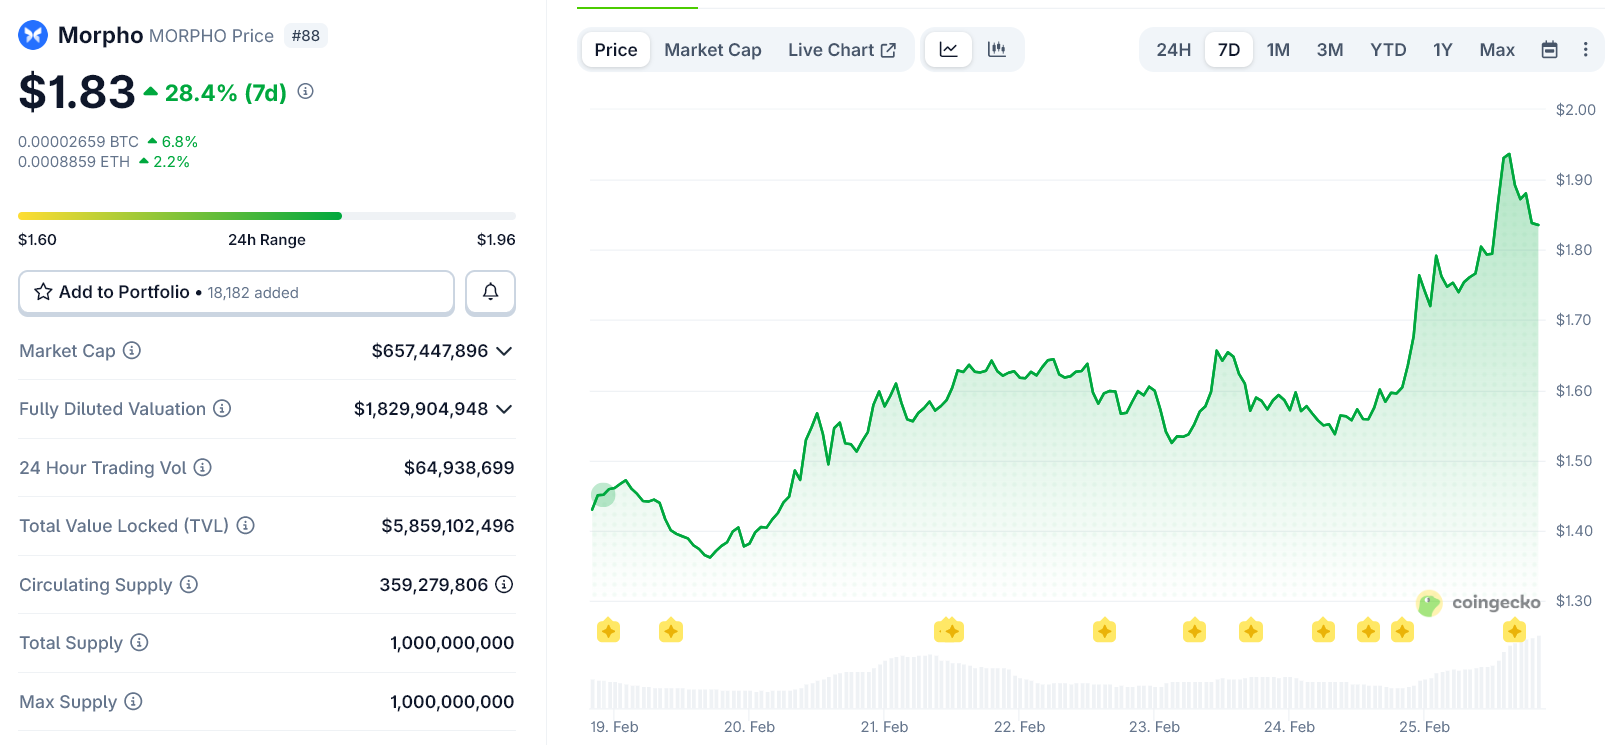Expand the Market Cap value chevron
Screen dimensions: 1620x745
pos(504,351)
